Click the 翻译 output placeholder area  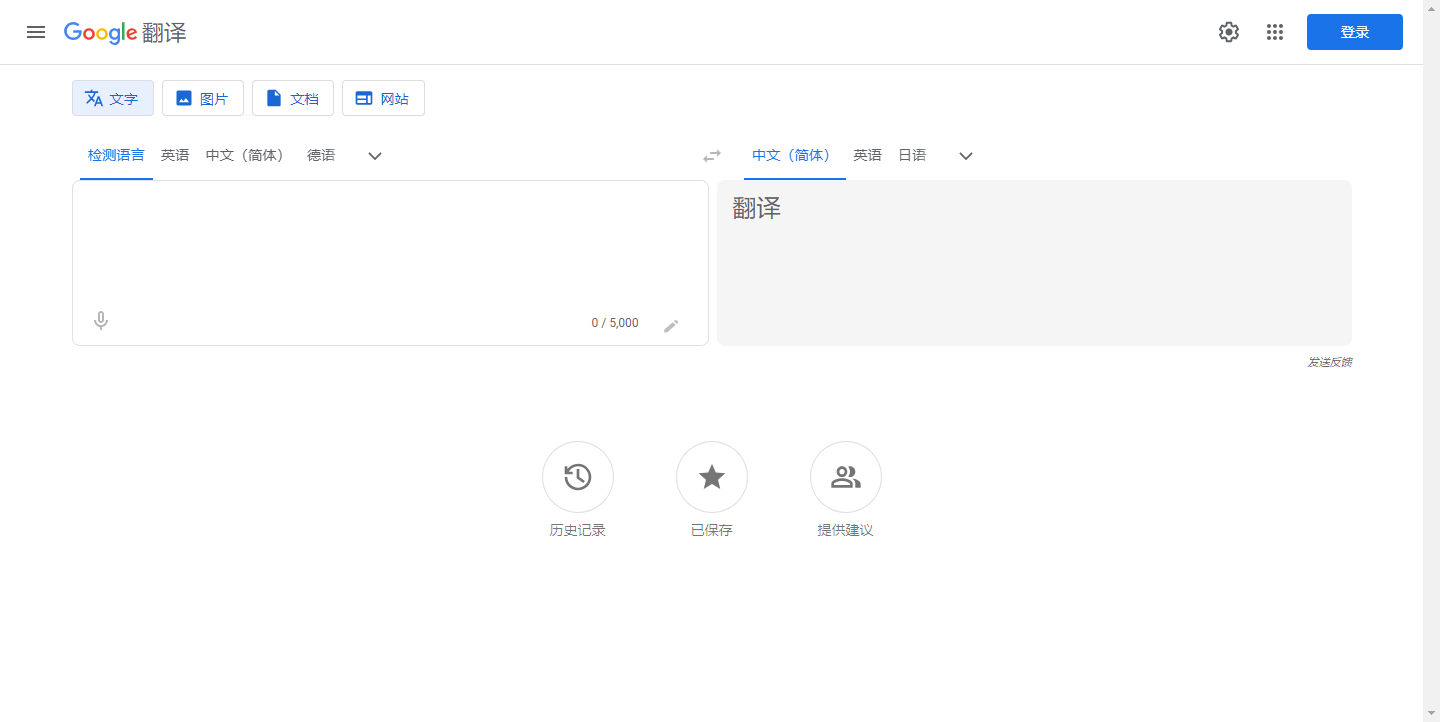[1034, 263]
